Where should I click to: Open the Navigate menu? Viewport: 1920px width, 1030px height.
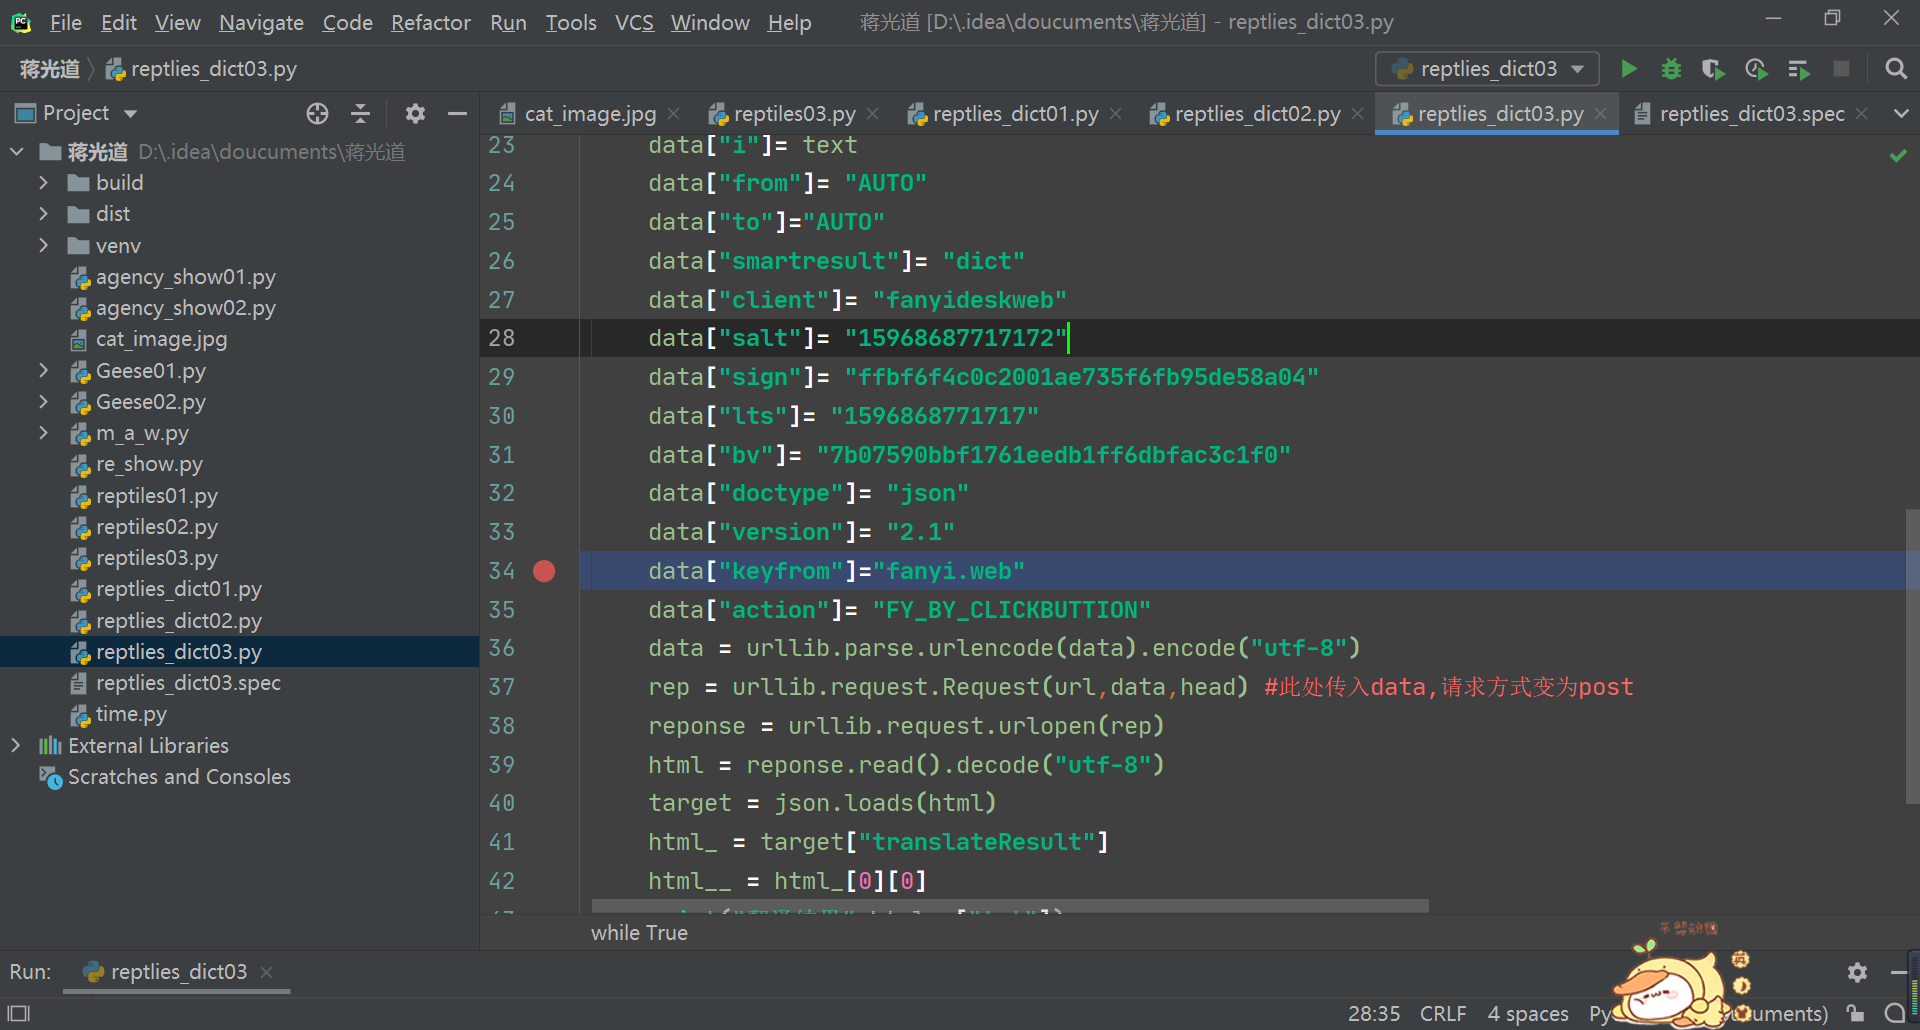261,22
